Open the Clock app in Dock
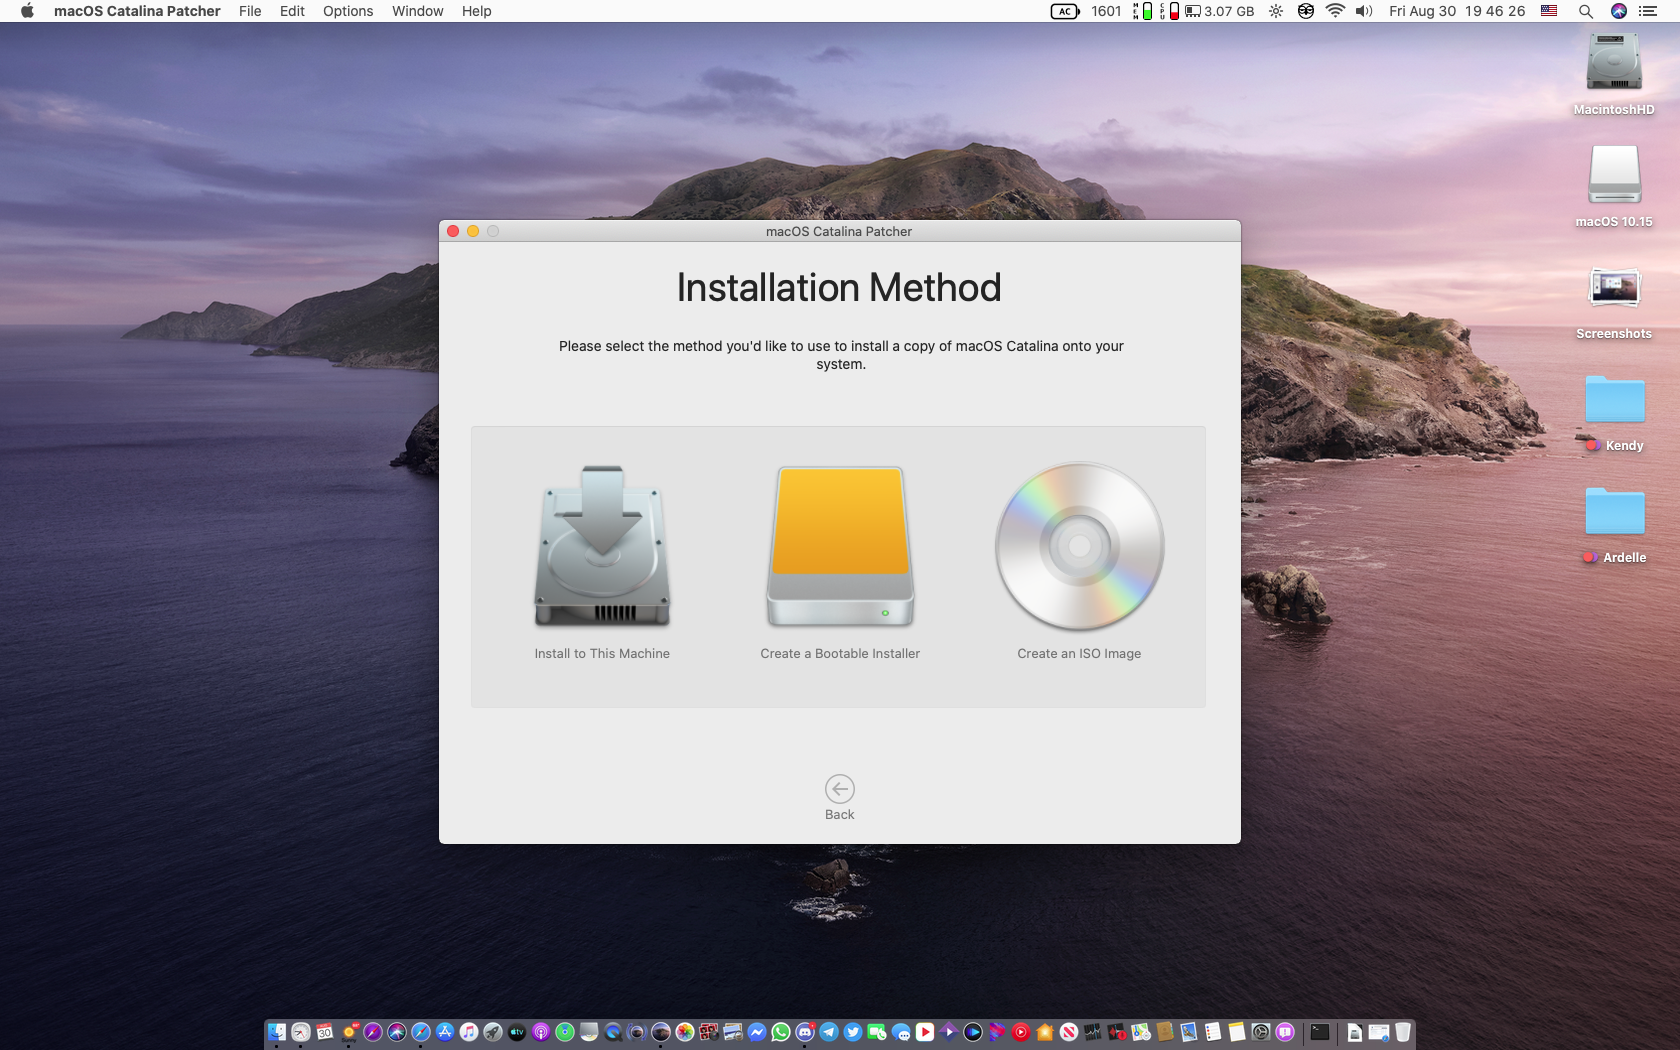The width and height of the screenshot is (1680, 1050). [x=301, y=1032]
